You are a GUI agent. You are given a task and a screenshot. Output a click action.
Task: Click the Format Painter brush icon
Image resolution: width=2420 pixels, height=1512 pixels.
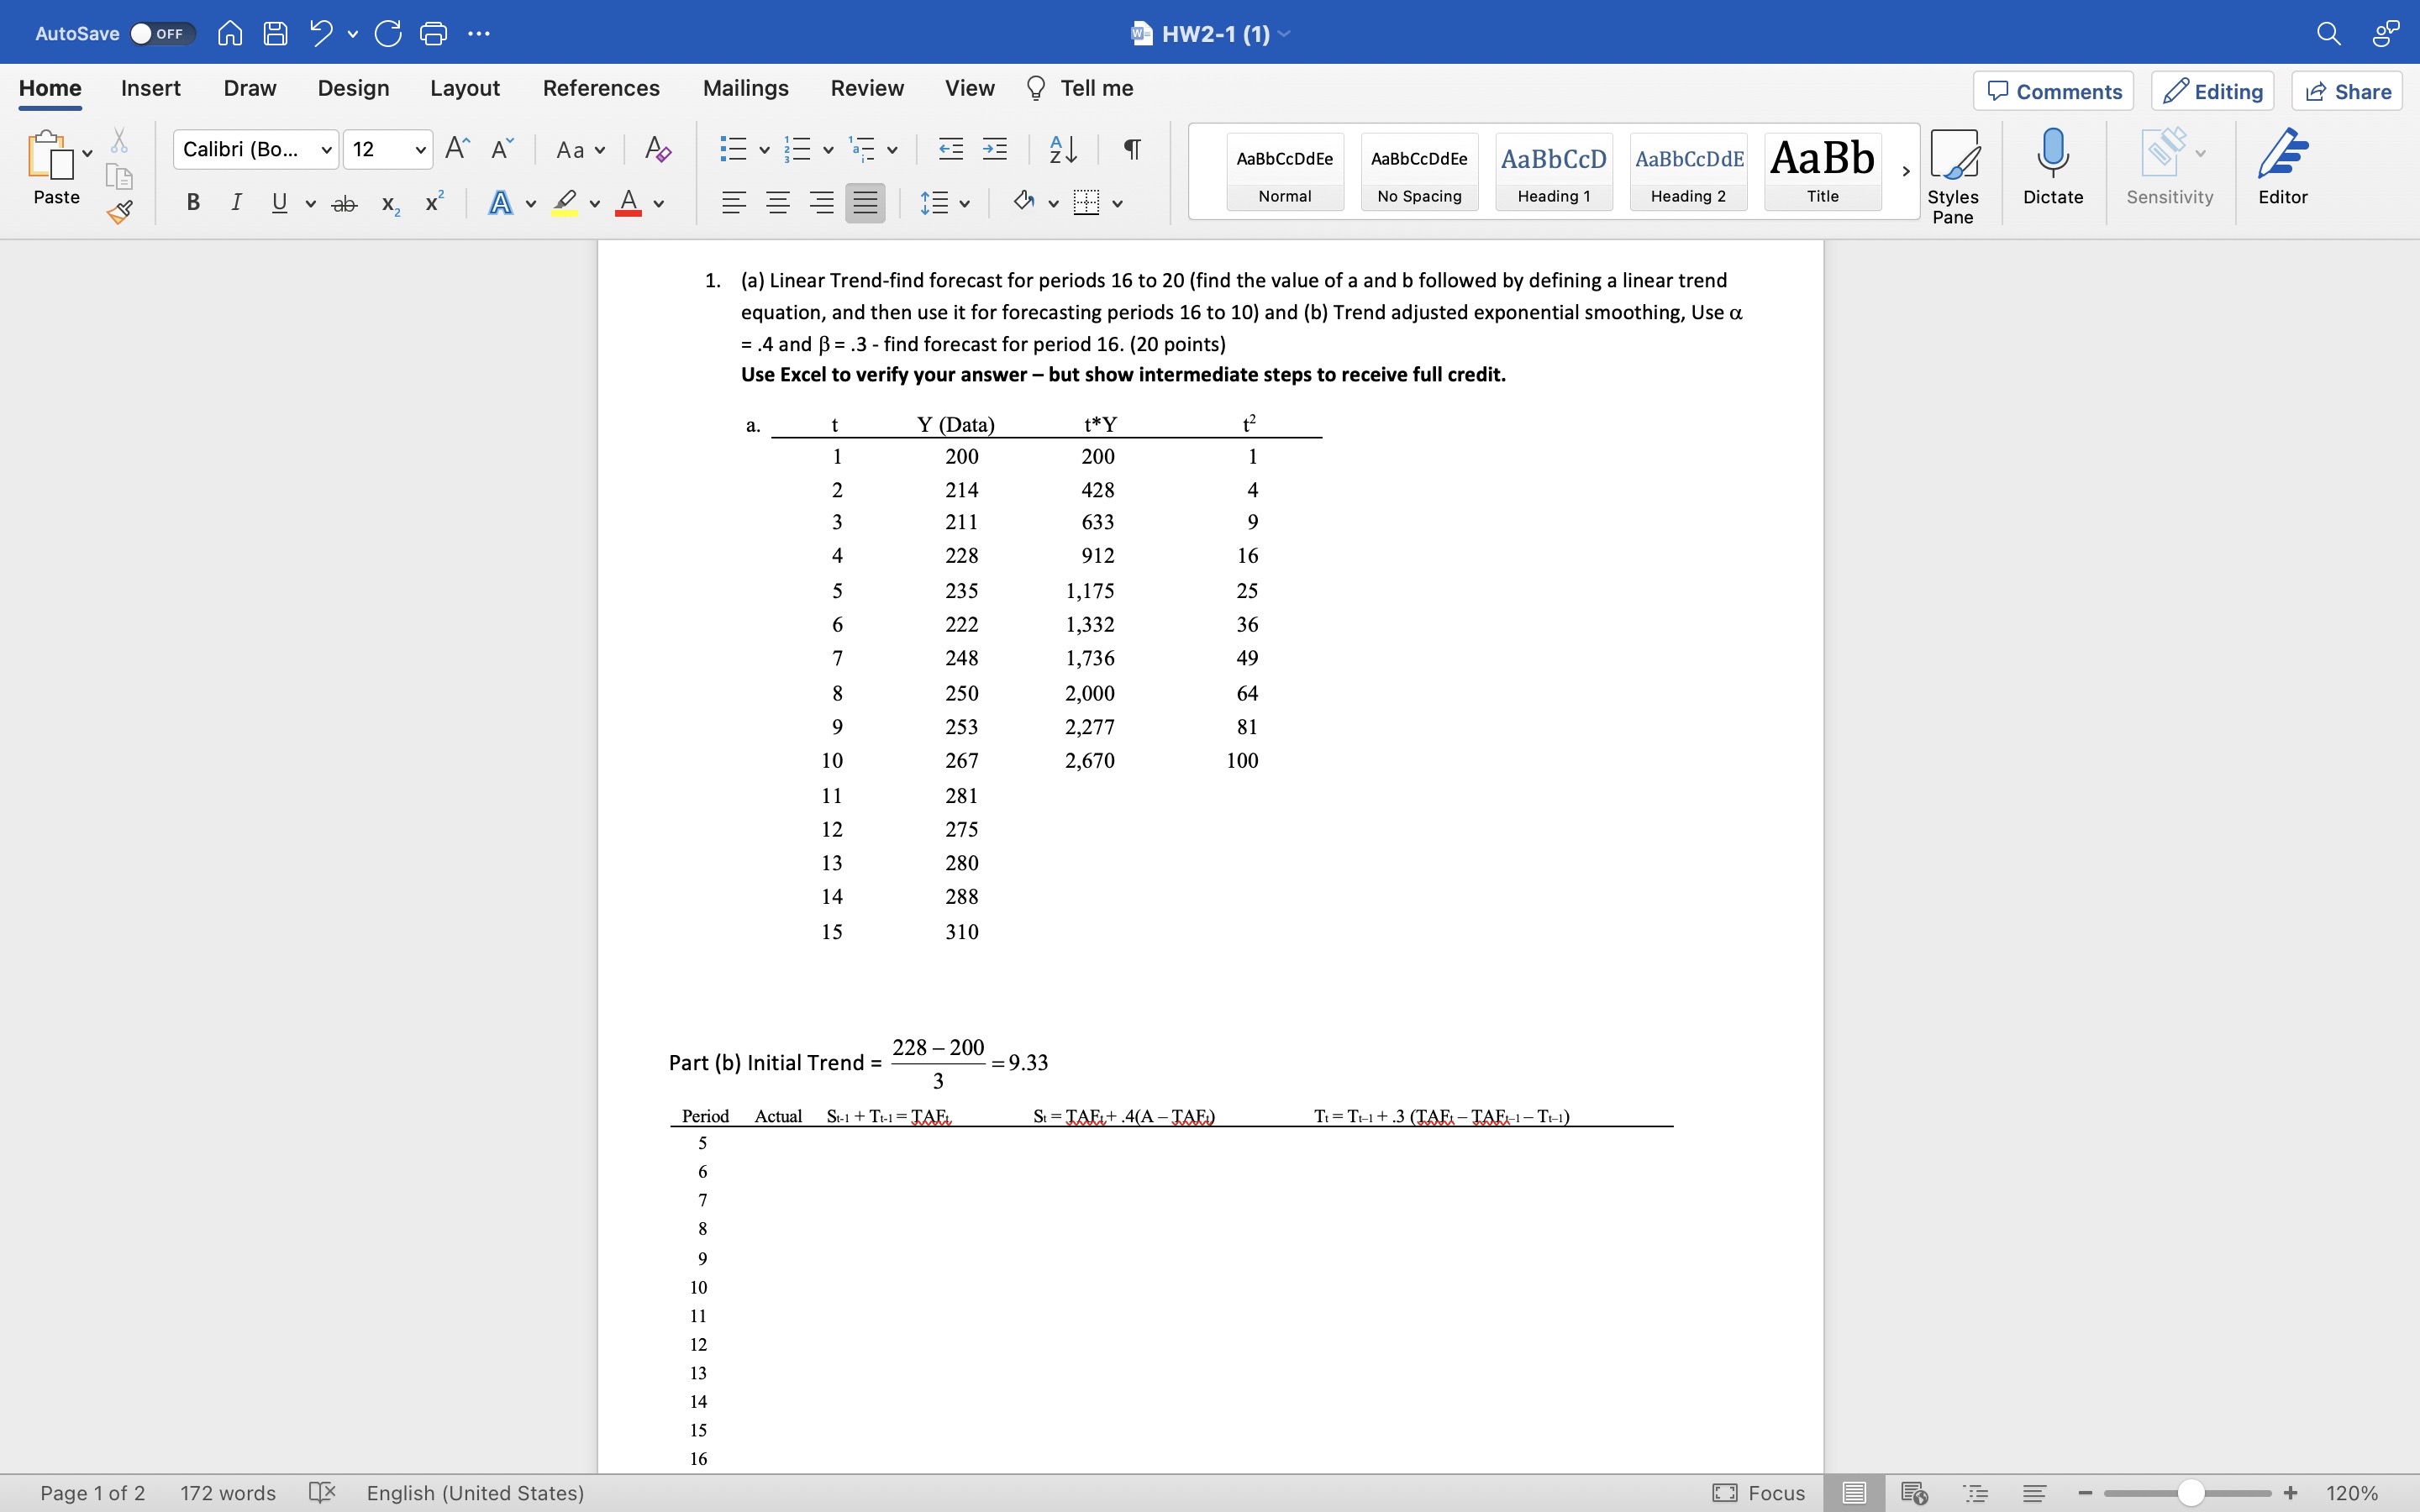pos(120,211)
